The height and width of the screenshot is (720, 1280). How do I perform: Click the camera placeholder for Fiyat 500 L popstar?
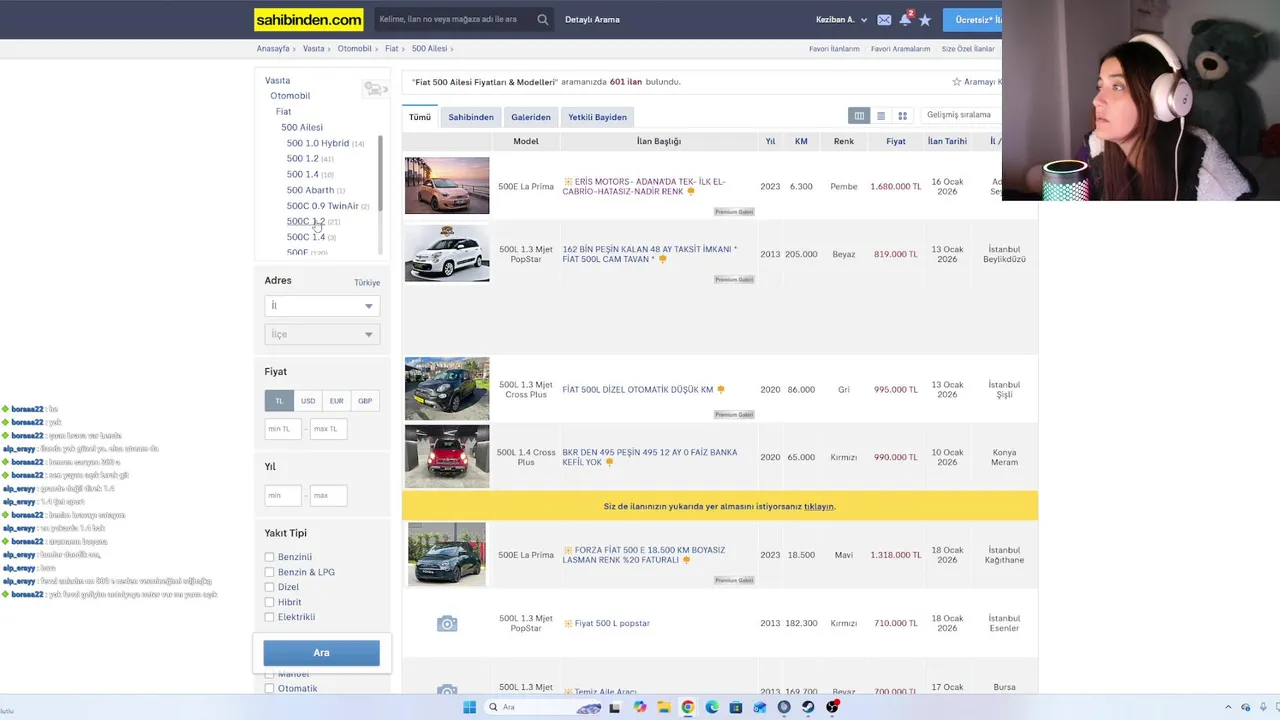tap(447, 624)
